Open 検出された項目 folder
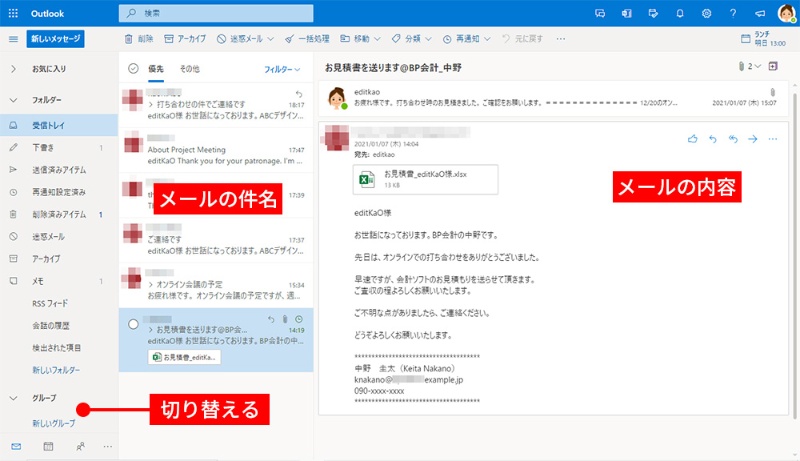This screenshot has width=800, height=461. click(59, 348)
